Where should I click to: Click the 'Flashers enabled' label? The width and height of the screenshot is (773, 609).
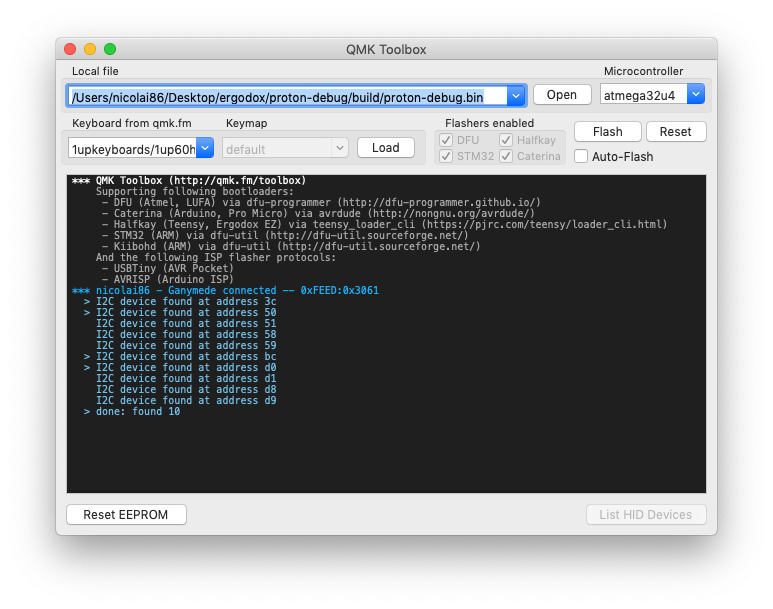[x=490, y=123]
